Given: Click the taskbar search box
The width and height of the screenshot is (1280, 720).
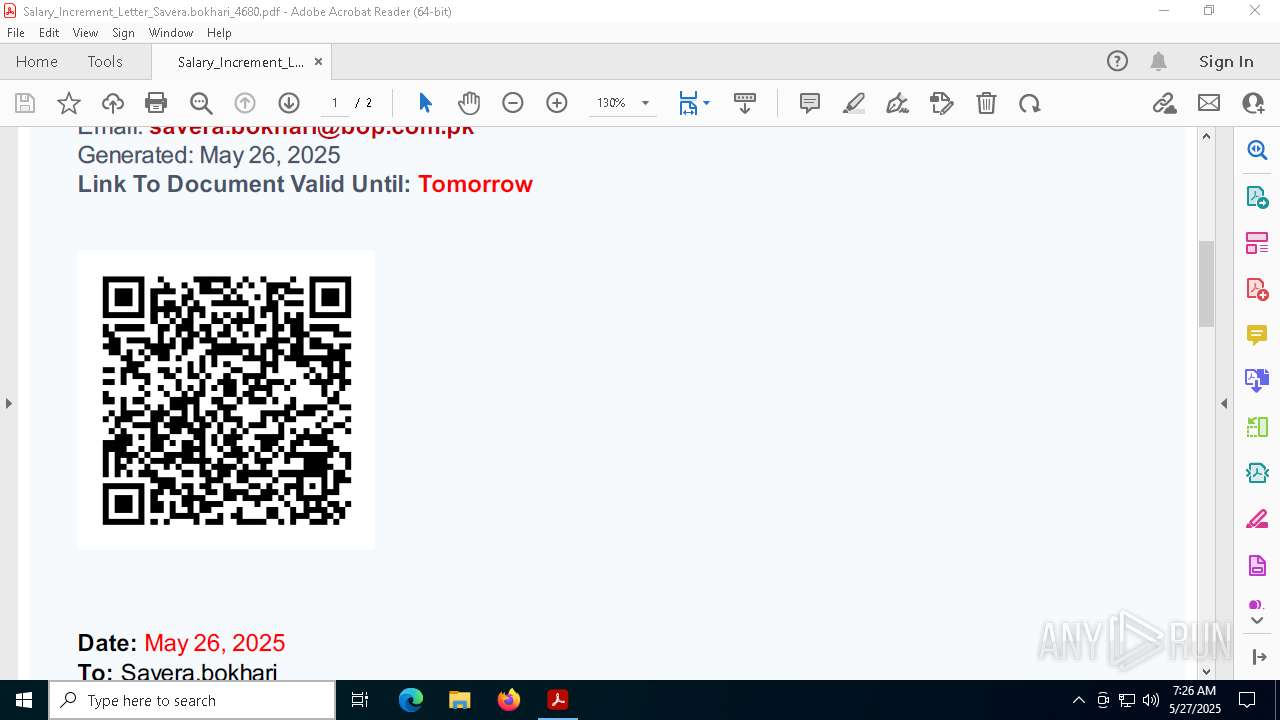Looking at the screenshot, I should [x=192, y=700].
